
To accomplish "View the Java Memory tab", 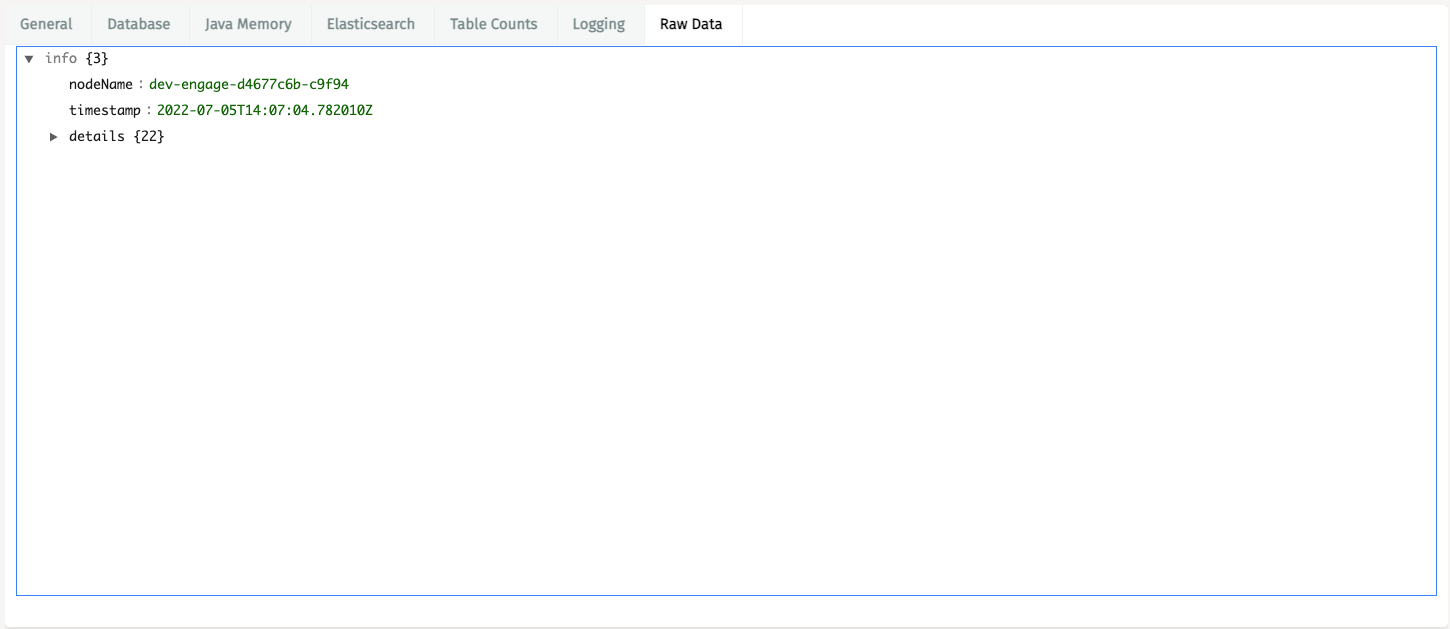I will click(248, 23).
